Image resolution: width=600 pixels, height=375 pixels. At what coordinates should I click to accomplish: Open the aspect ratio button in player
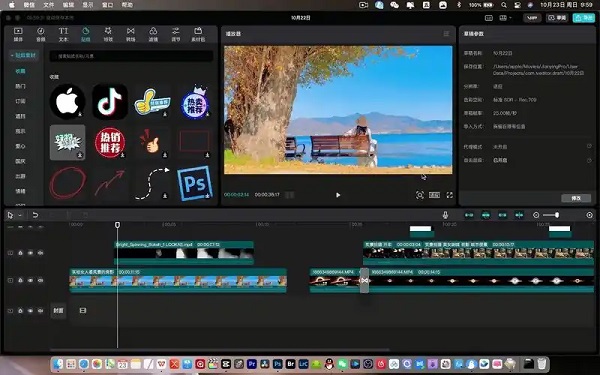(x=434, y=195)
